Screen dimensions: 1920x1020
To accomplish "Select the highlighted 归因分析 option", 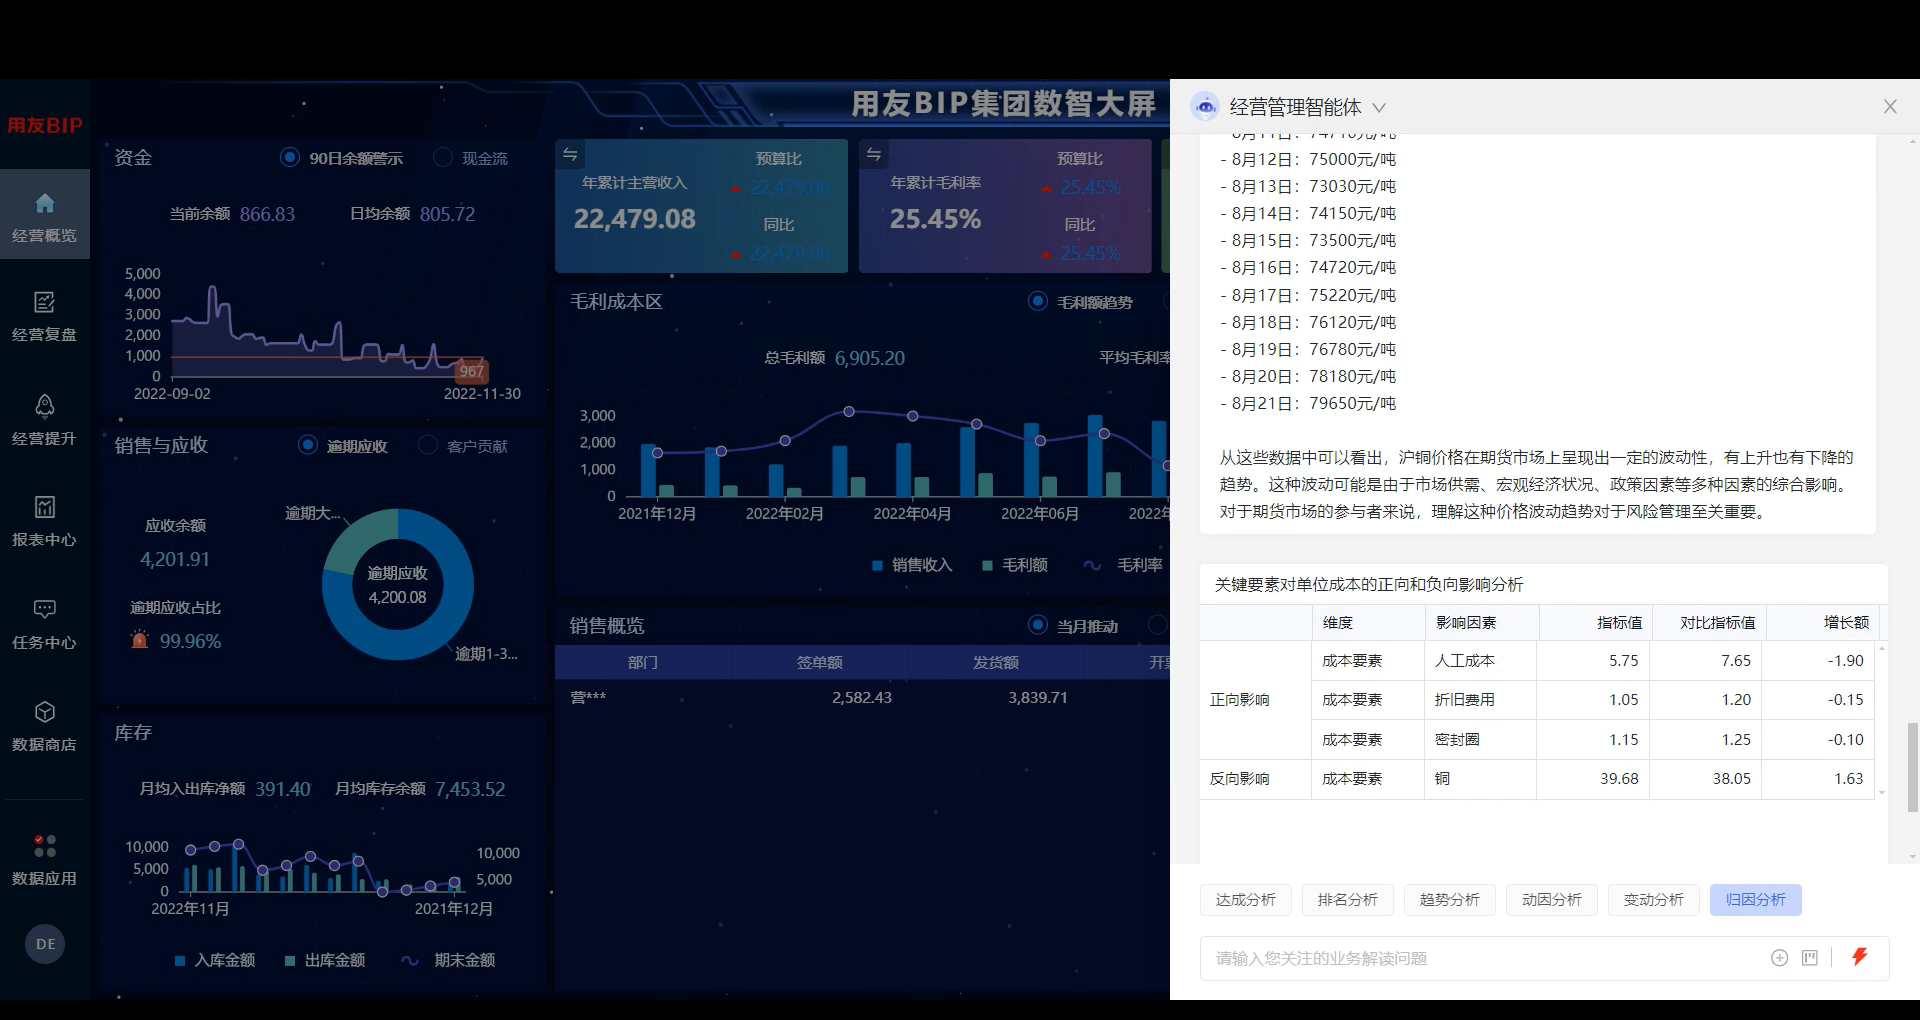I will [x=1755, y=899].
